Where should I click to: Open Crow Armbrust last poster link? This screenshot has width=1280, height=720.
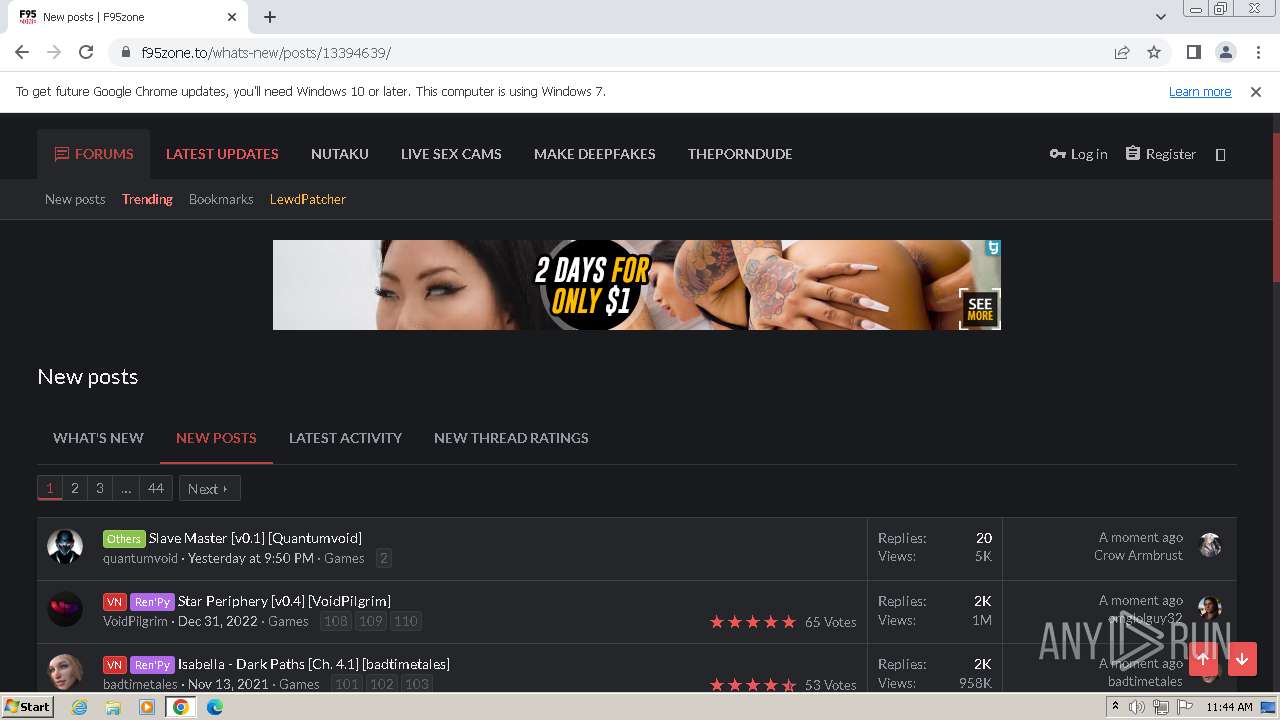1138,555
